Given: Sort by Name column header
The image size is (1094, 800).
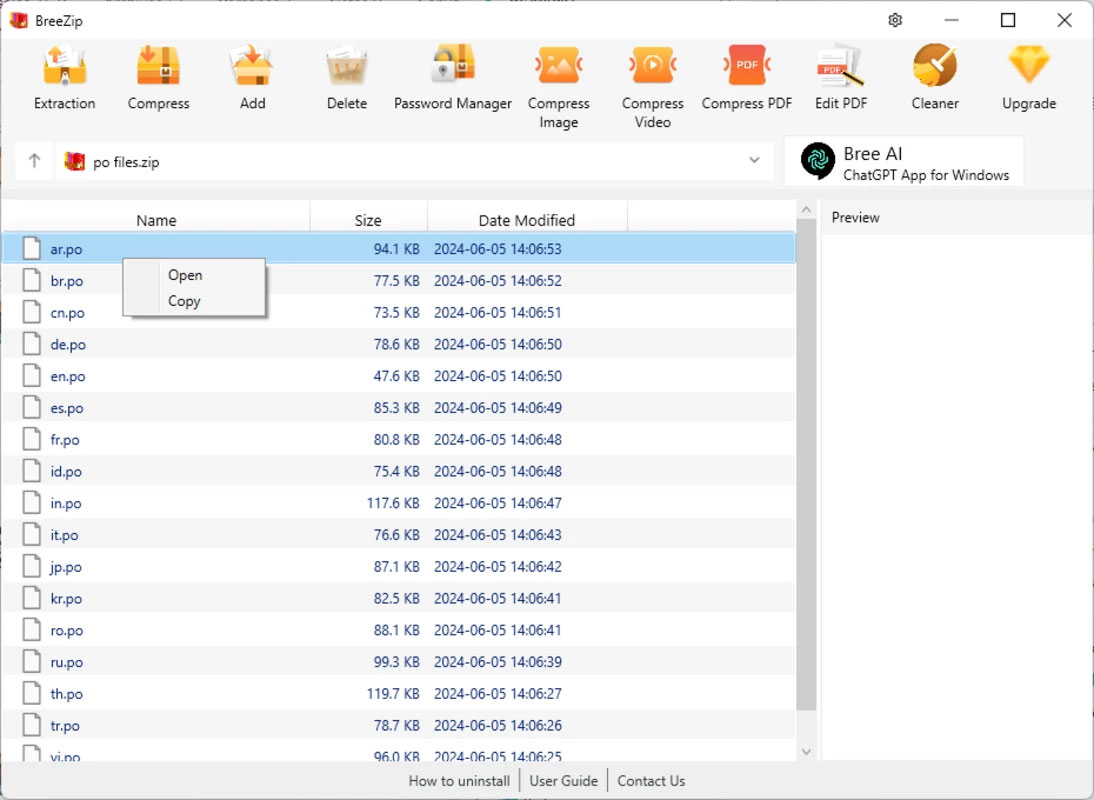Looking at the screenshot, I should pyautogui.click(x=156, y=220).
